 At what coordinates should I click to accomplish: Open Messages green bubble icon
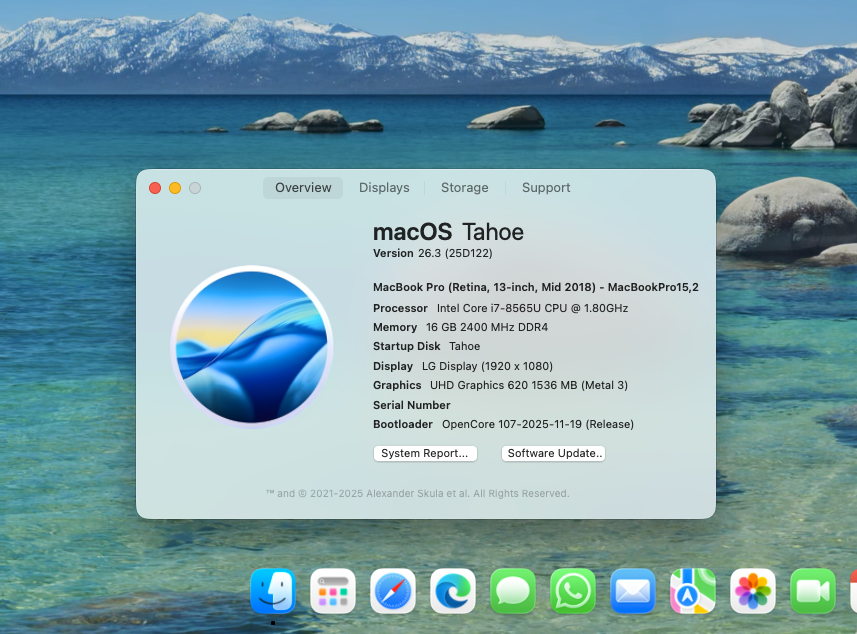(513, 591)
